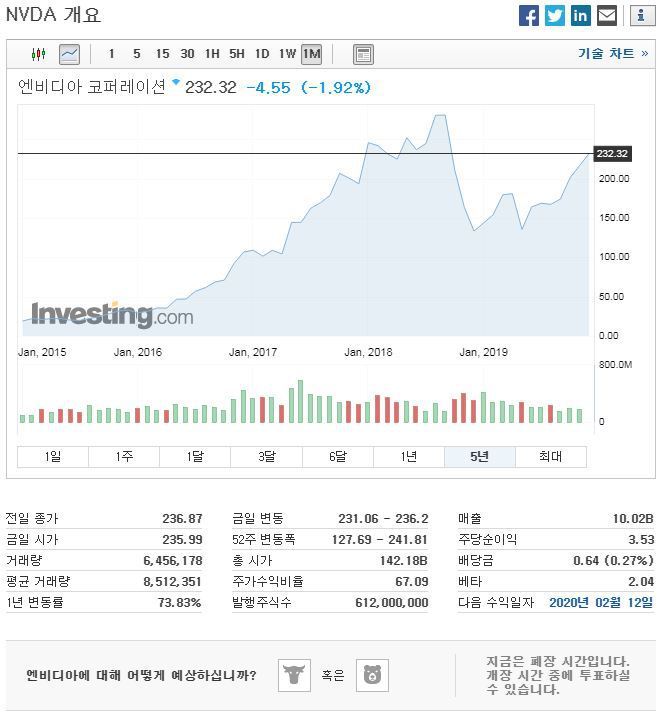Select the 3달 time range tab

coord(266,457)
